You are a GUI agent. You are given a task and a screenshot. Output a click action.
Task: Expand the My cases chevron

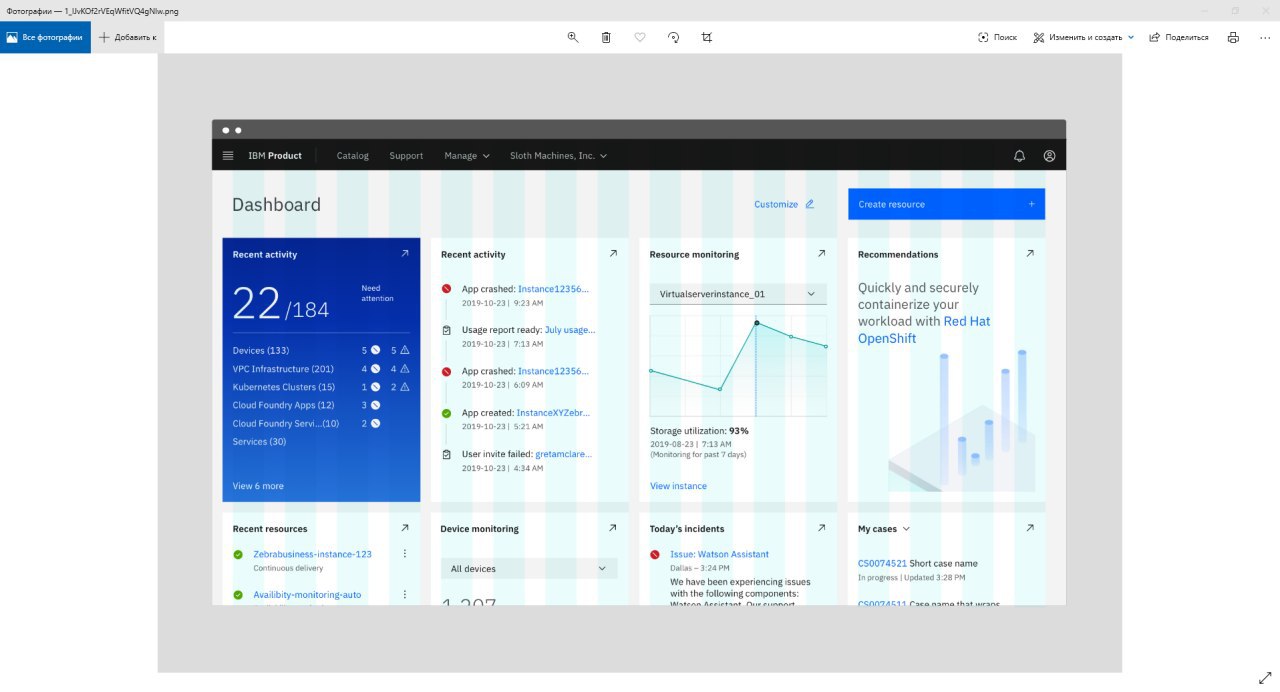907,528
